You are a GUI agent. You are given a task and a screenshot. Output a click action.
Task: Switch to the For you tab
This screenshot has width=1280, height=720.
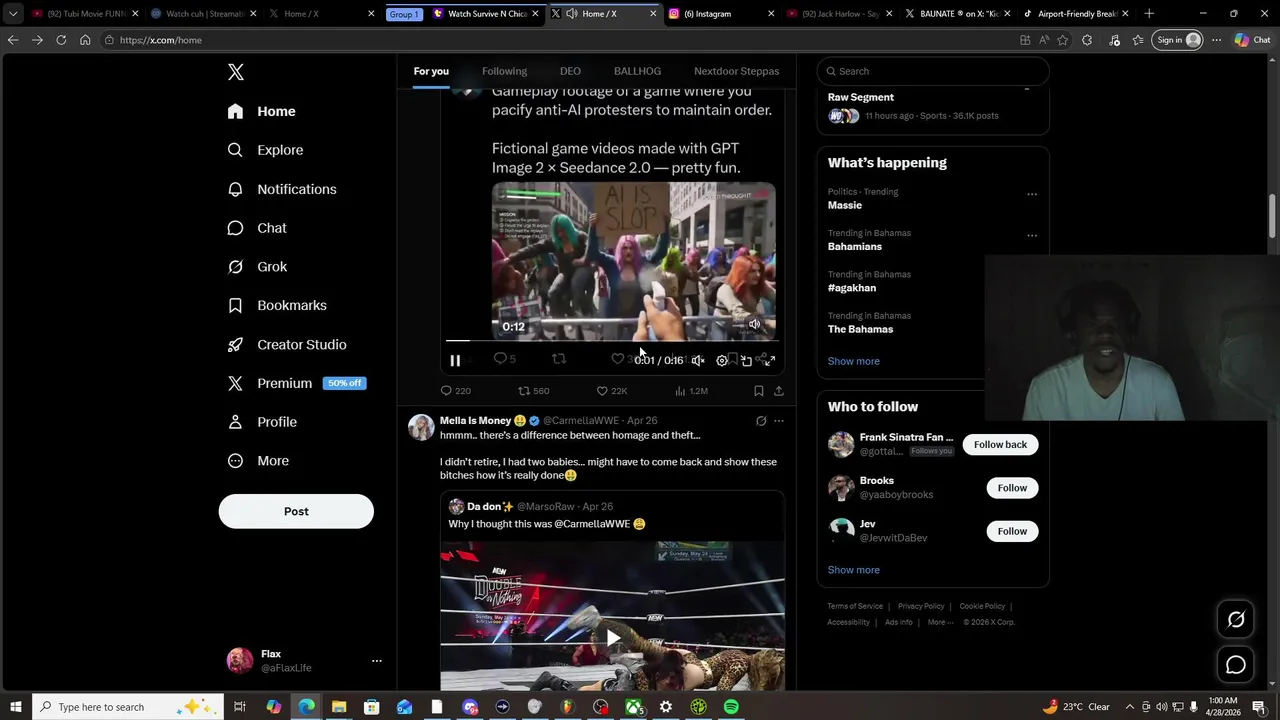pyautogui.click(x=431, y=71)
